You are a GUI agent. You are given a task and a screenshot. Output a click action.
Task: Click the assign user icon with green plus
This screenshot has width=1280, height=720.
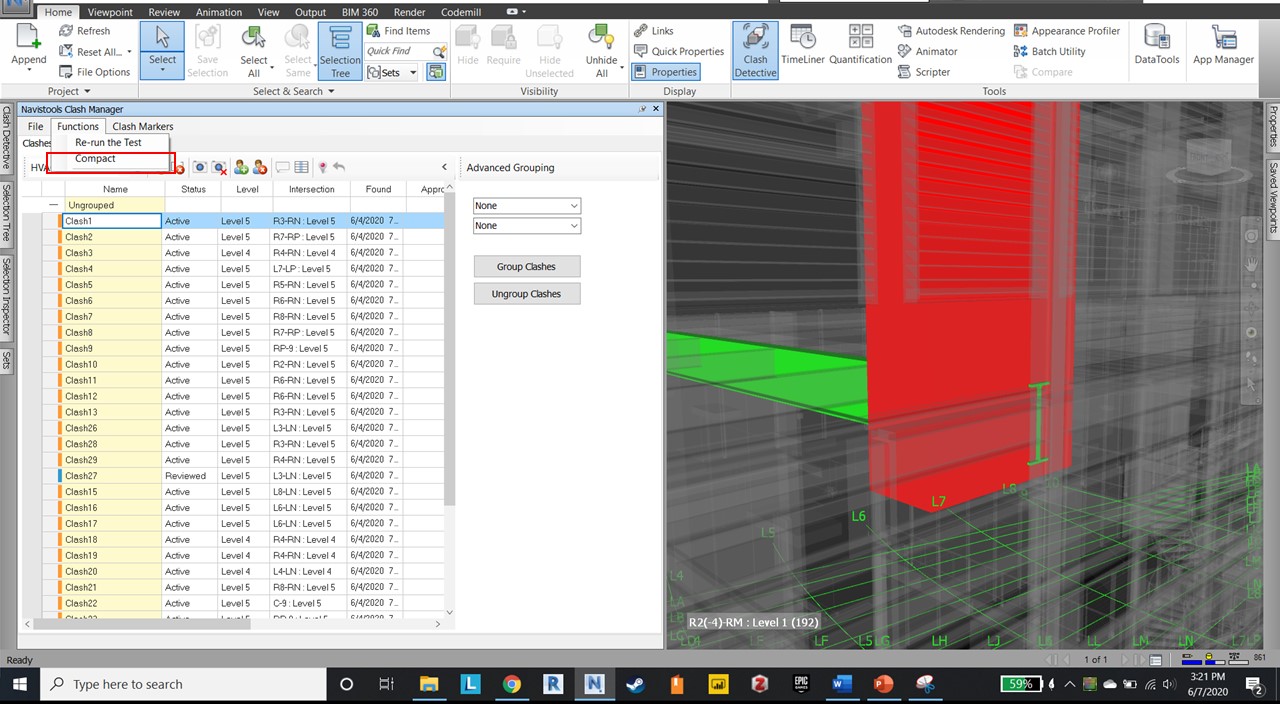pyautogui.click(x=241, y=167)
